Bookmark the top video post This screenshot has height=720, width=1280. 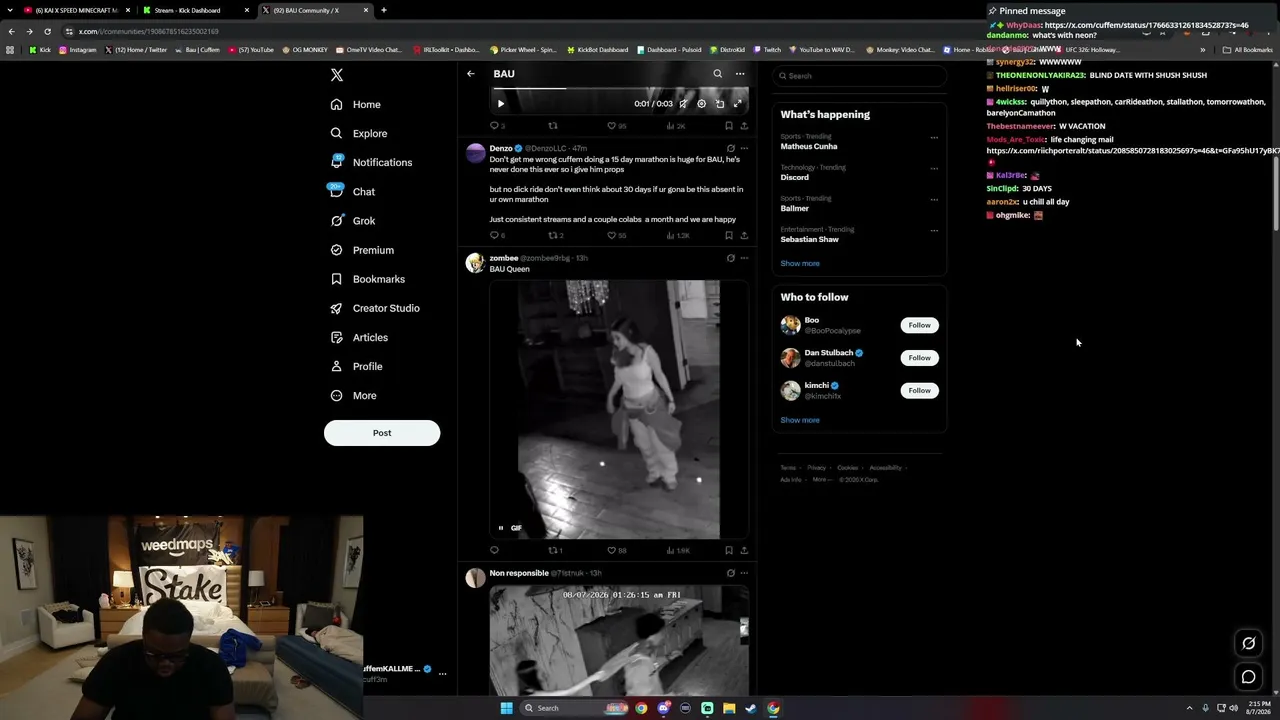[728, 126]
